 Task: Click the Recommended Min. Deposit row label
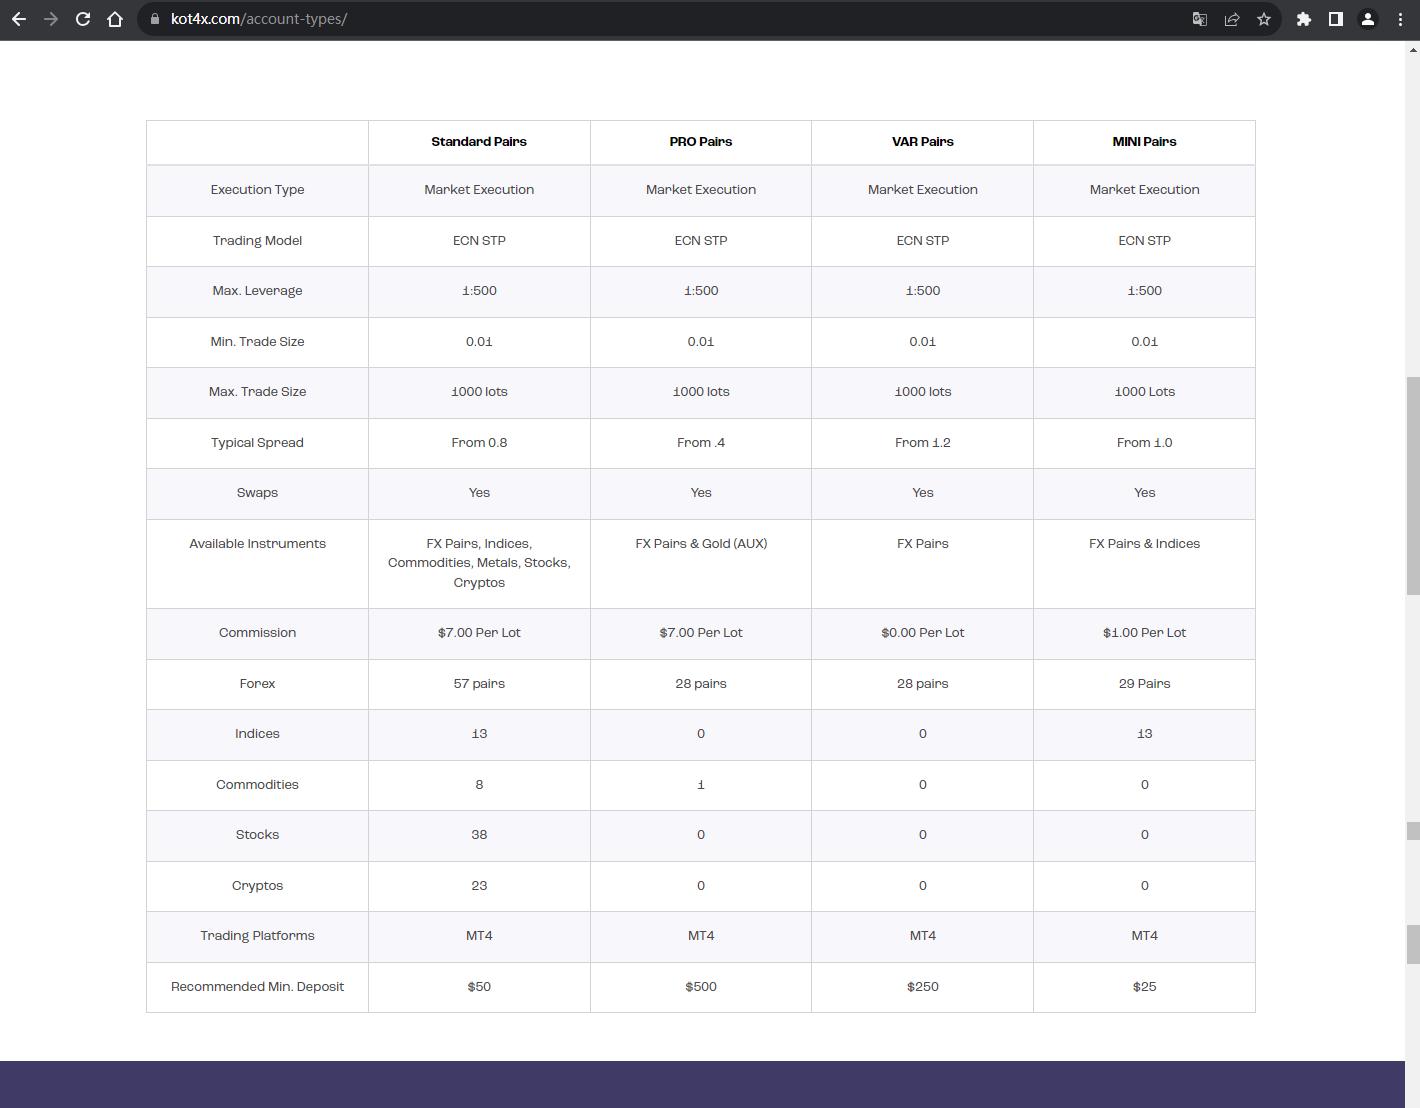[x=257, y=987]
